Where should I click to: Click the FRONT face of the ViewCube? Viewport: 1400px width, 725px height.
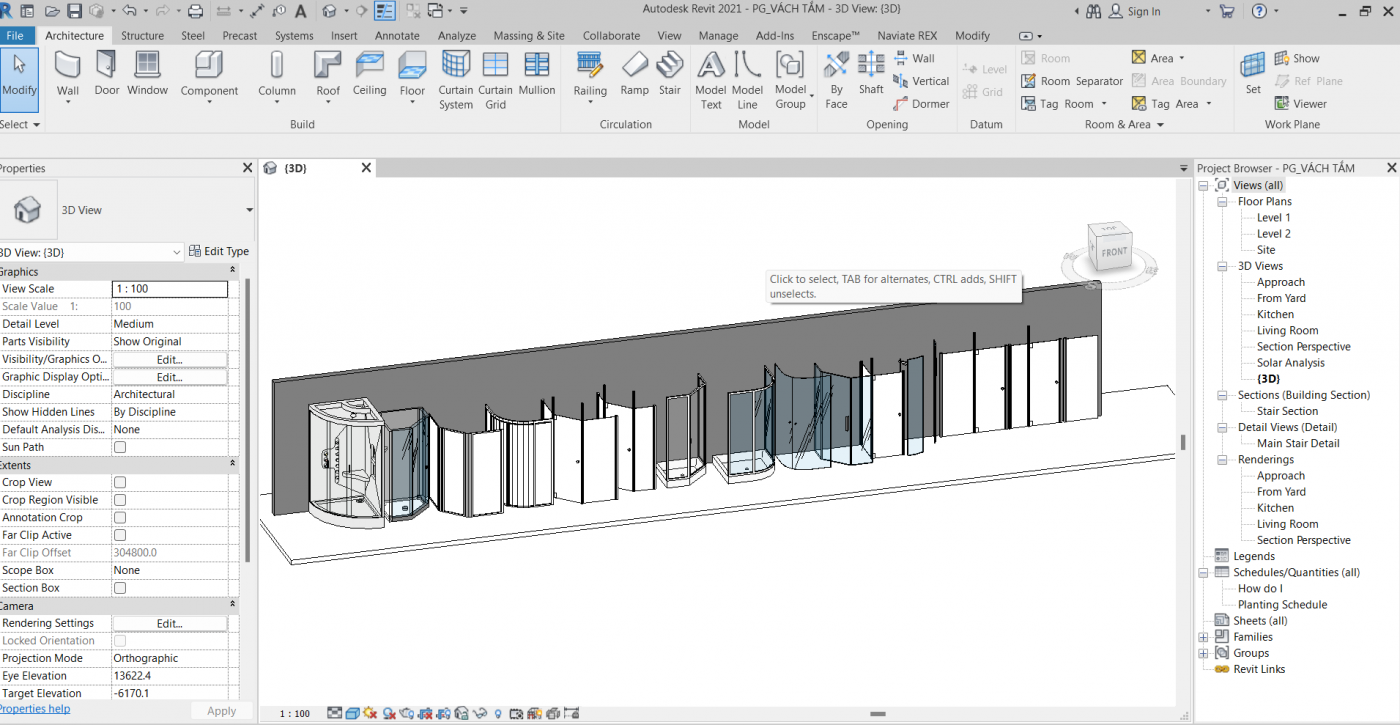click(1113, 252)
